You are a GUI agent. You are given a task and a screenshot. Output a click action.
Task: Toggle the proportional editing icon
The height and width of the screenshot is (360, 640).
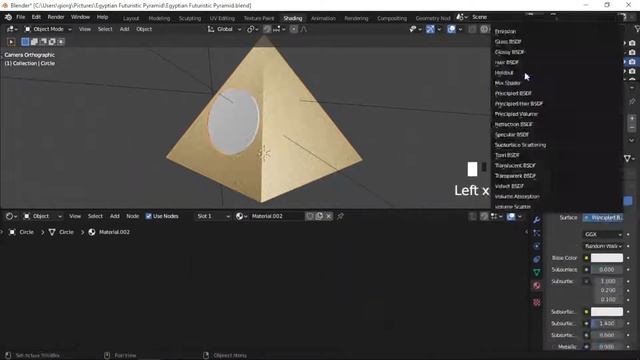[293, 29]
